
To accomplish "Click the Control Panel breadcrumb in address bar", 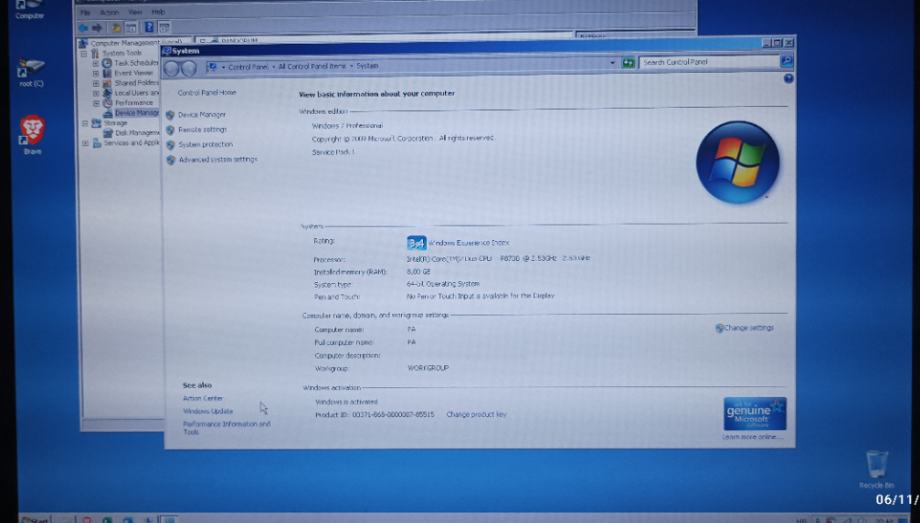I will (x=248, y=67).
